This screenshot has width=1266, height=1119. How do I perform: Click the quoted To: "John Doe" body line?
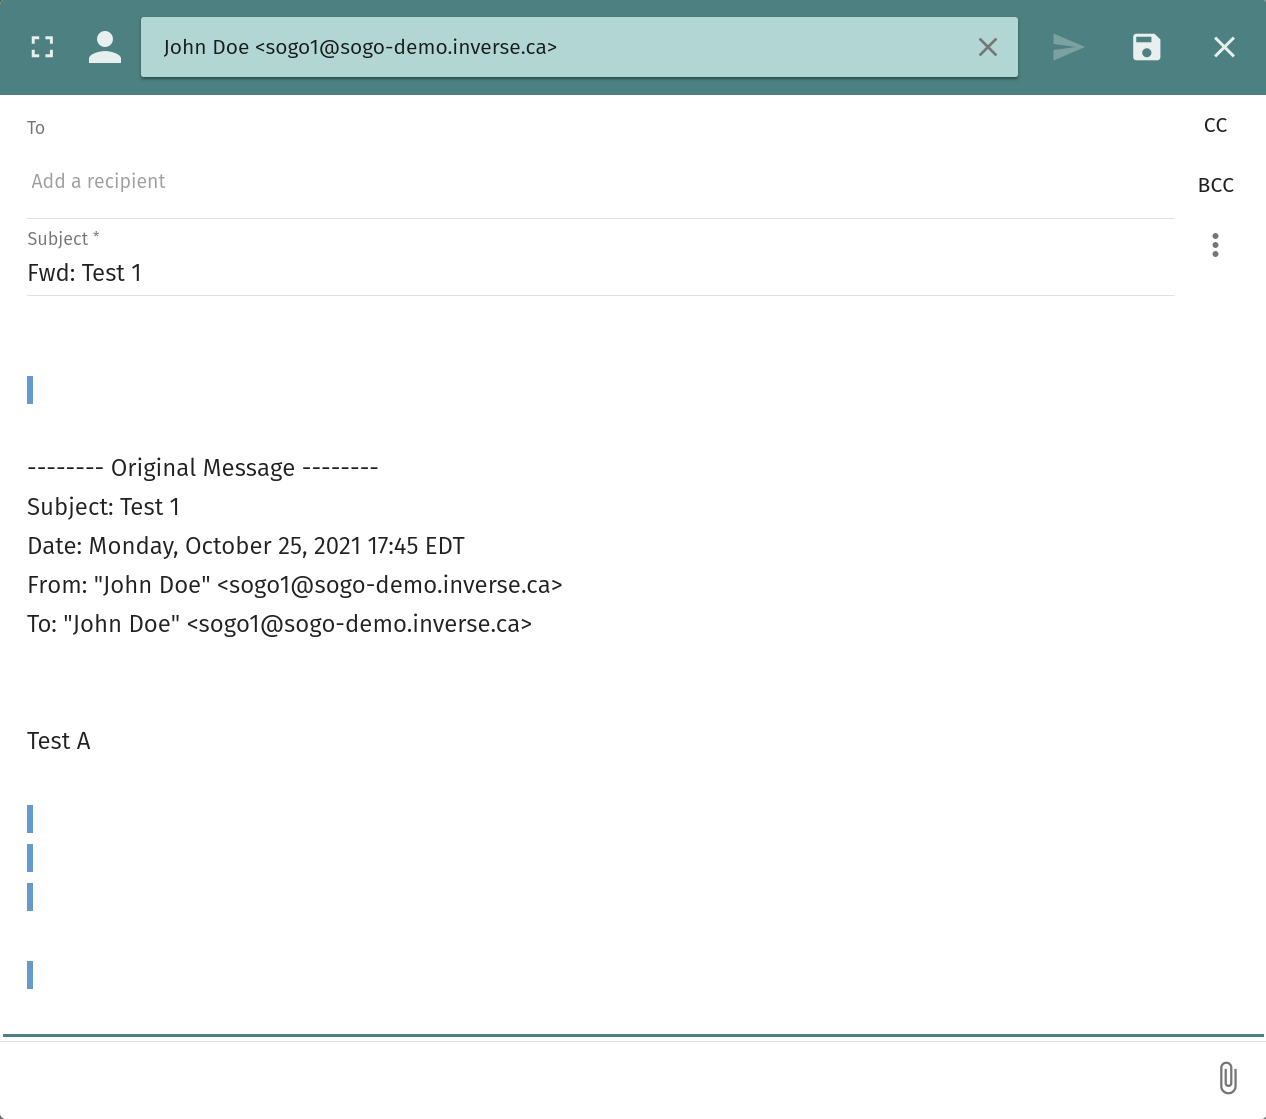280,624
